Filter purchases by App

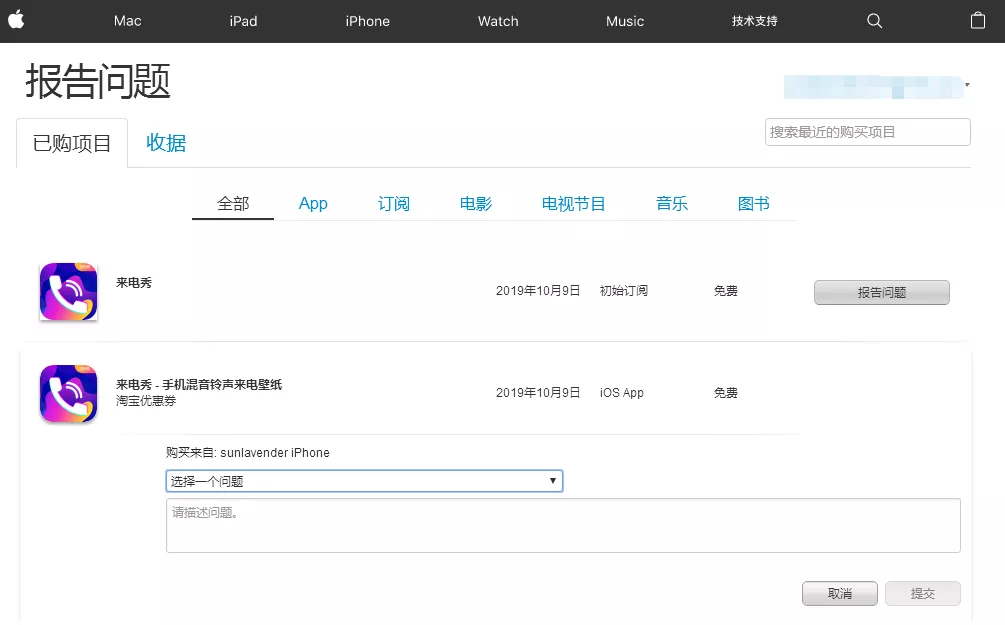[x=313, y=204]
